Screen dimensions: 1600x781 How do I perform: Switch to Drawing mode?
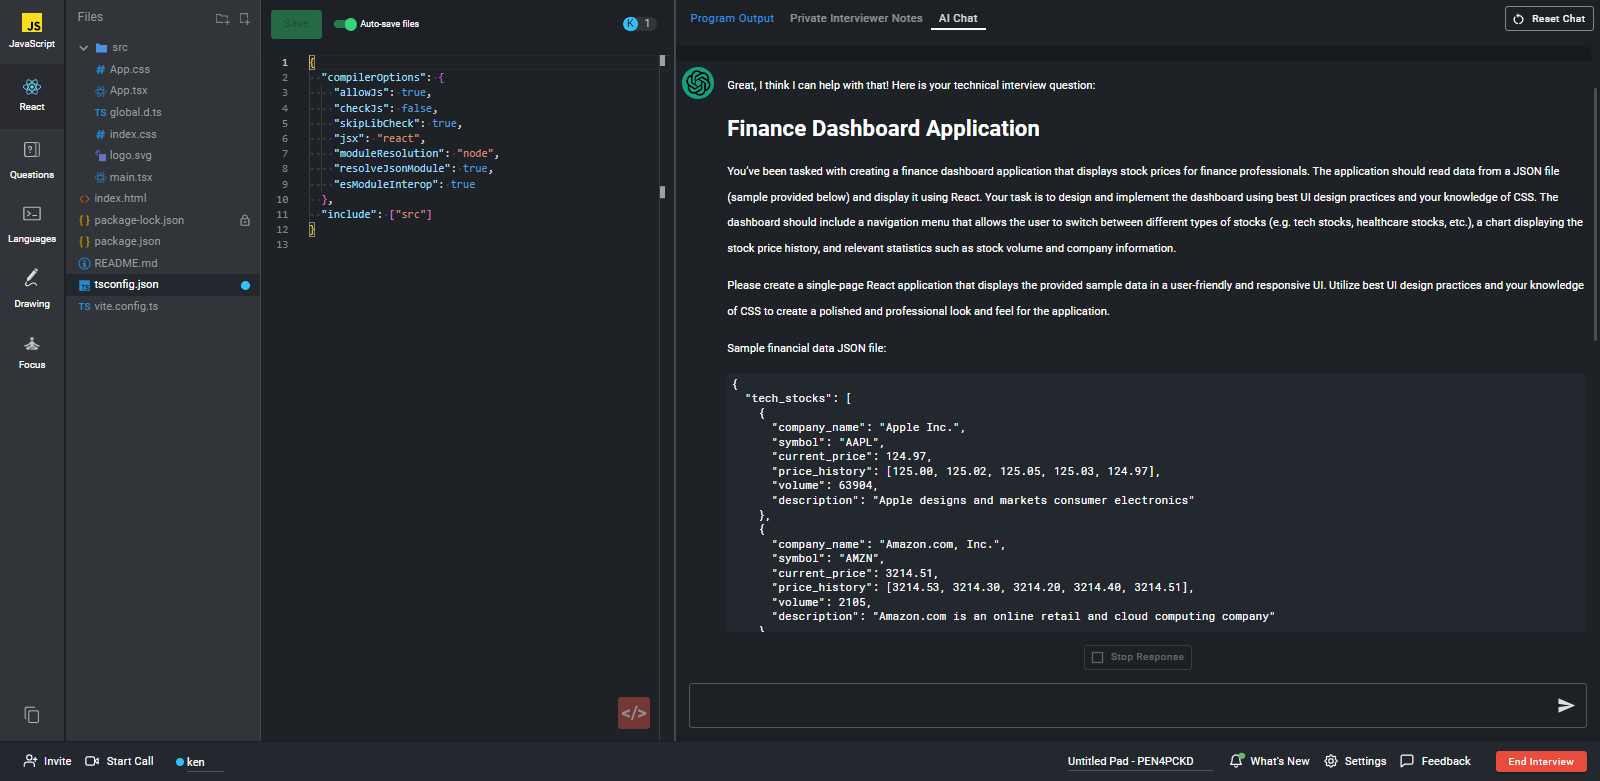(32, 288)
